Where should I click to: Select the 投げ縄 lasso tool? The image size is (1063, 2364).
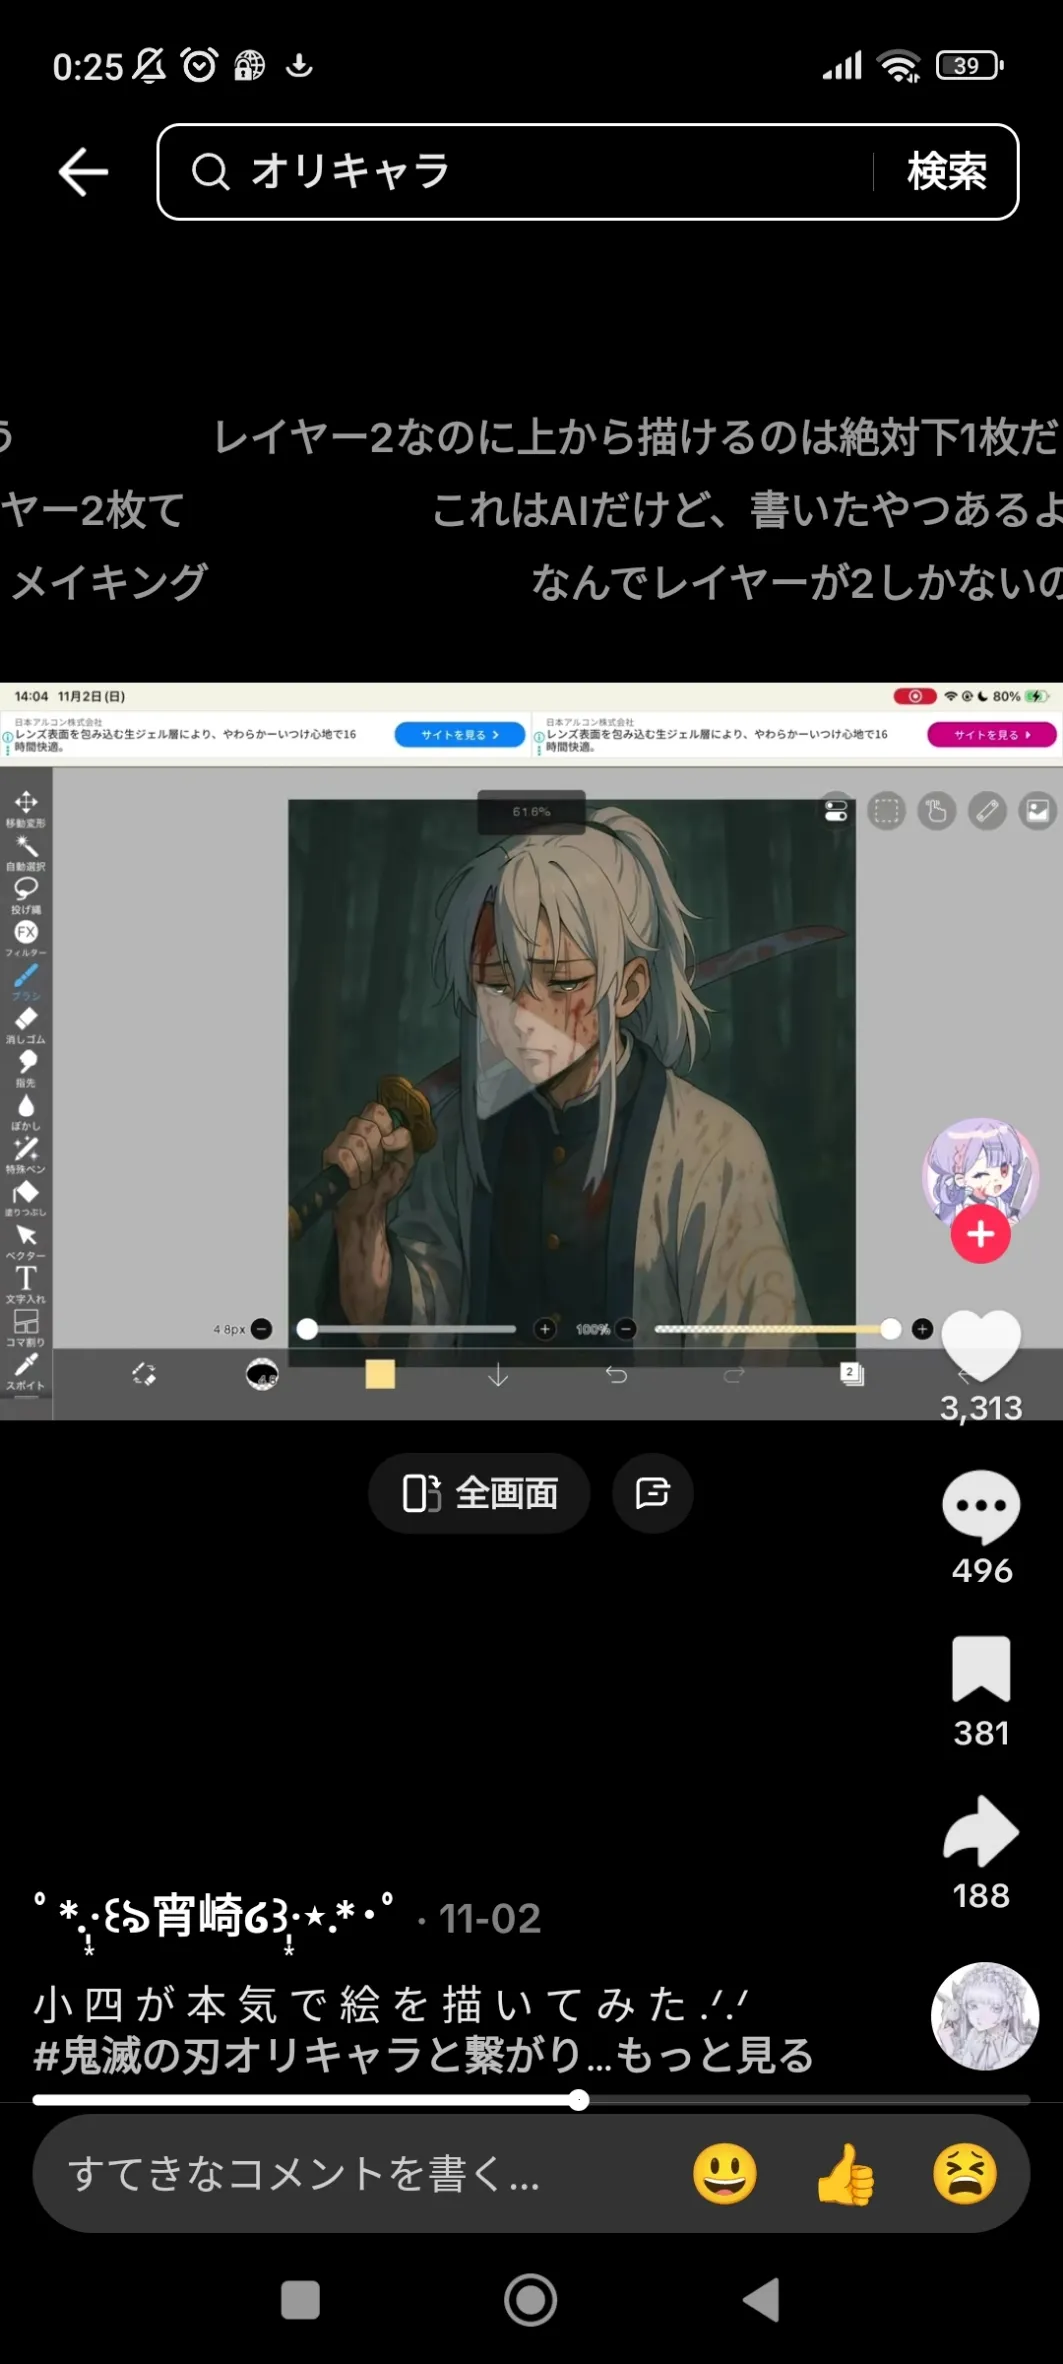point(26,895)
